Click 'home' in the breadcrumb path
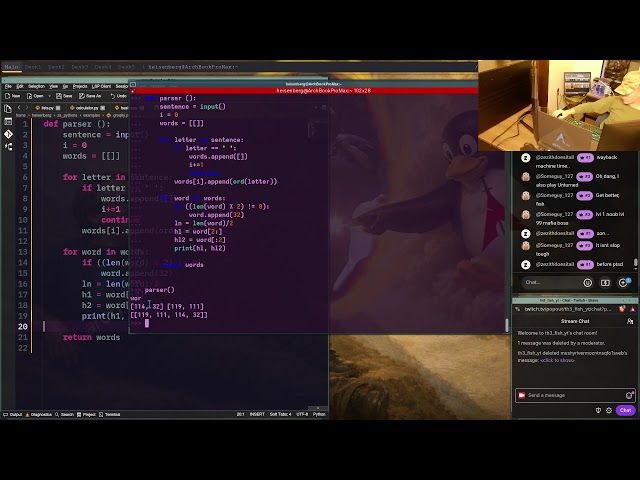The height and width of the screenshot is (480, 640). click(x=20, y=116)
